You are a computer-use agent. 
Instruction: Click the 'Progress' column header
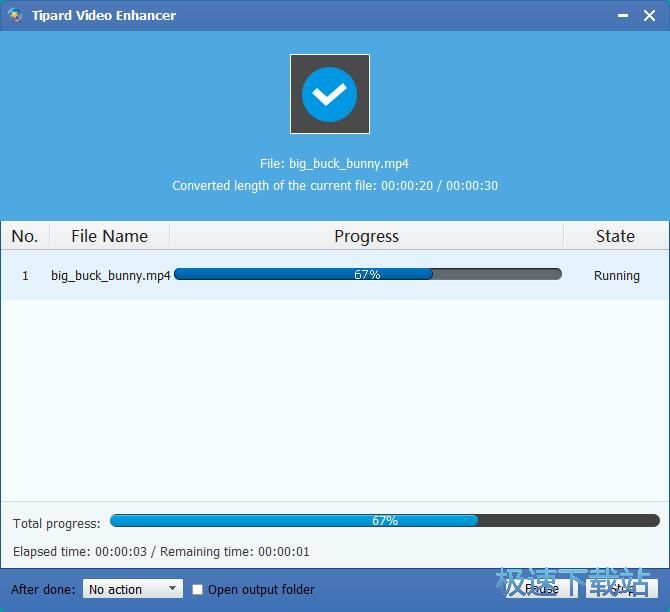point(366,236)
